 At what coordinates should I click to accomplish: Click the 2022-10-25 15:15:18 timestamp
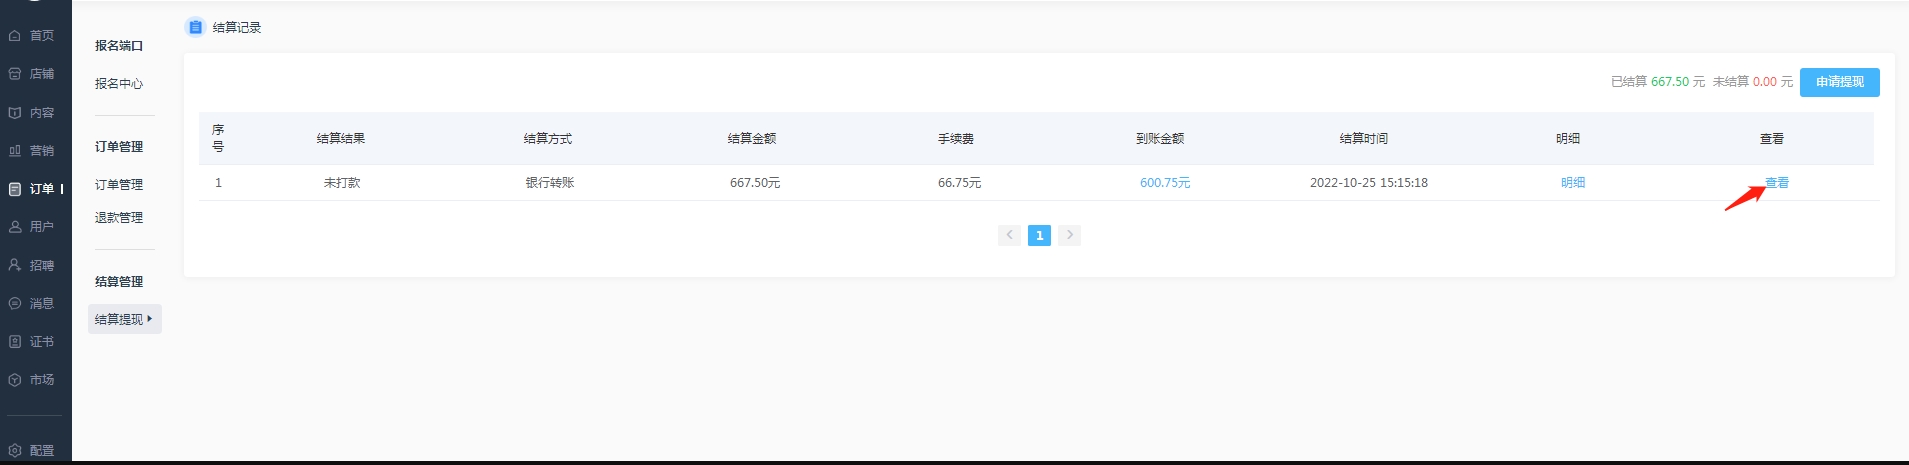point(1369,183)
